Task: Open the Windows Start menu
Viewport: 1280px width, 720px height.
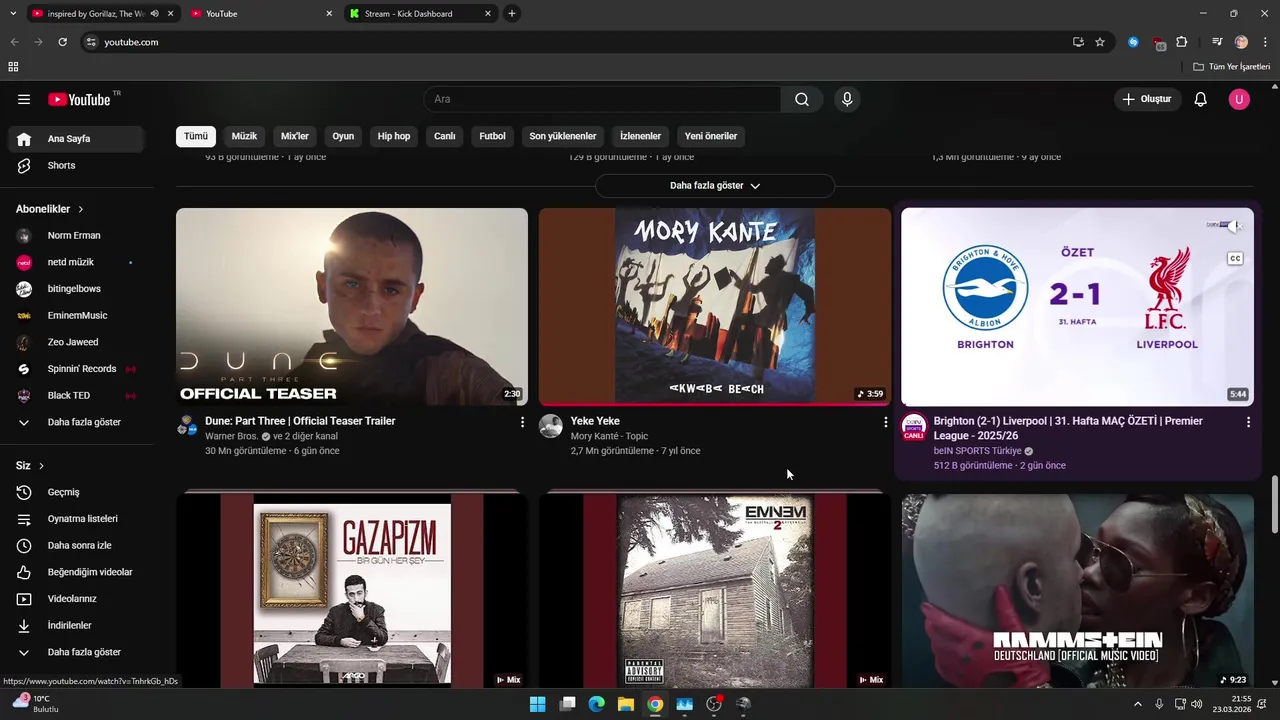Action: coord(537,704)
